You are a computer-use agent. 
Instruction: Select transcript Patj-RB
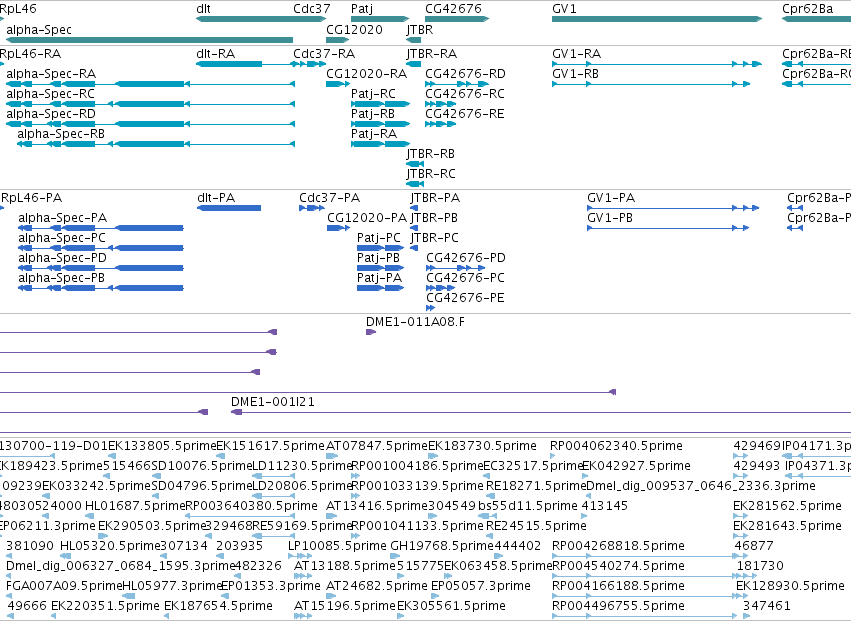pyautogui.click(x=380, y=124)
